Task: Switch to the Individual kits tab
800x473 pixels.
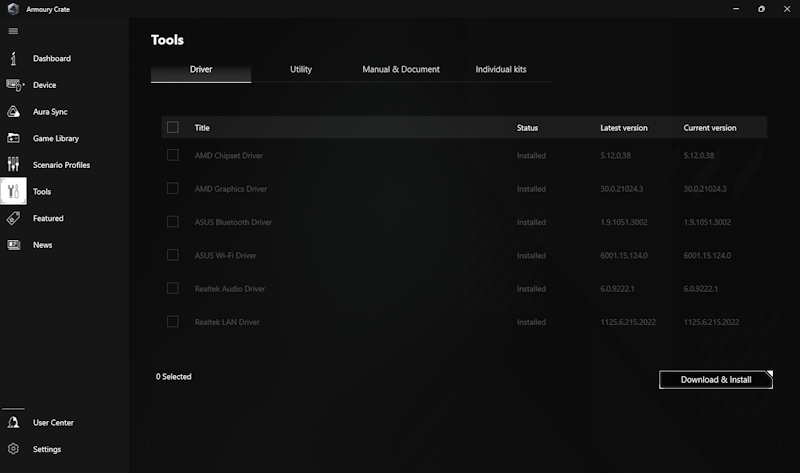Action: pyautogui.click(x=501, y=69)
